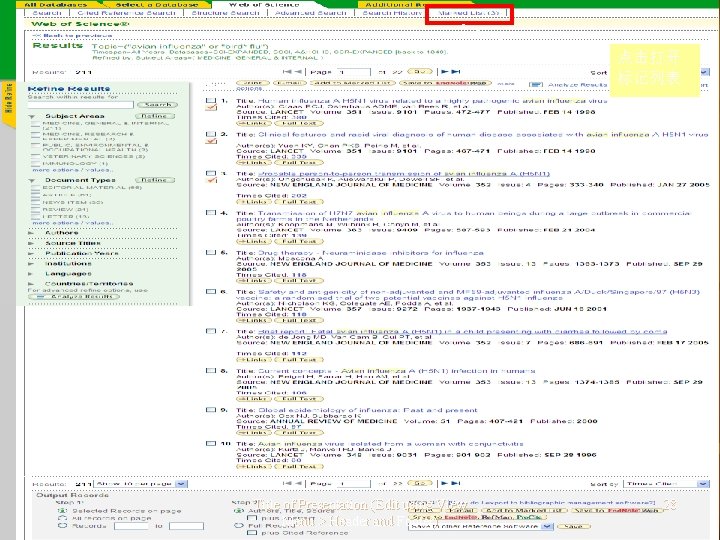Open Search History
The width and height of the screenshot is (720, 540).
(x=393, y=13)
